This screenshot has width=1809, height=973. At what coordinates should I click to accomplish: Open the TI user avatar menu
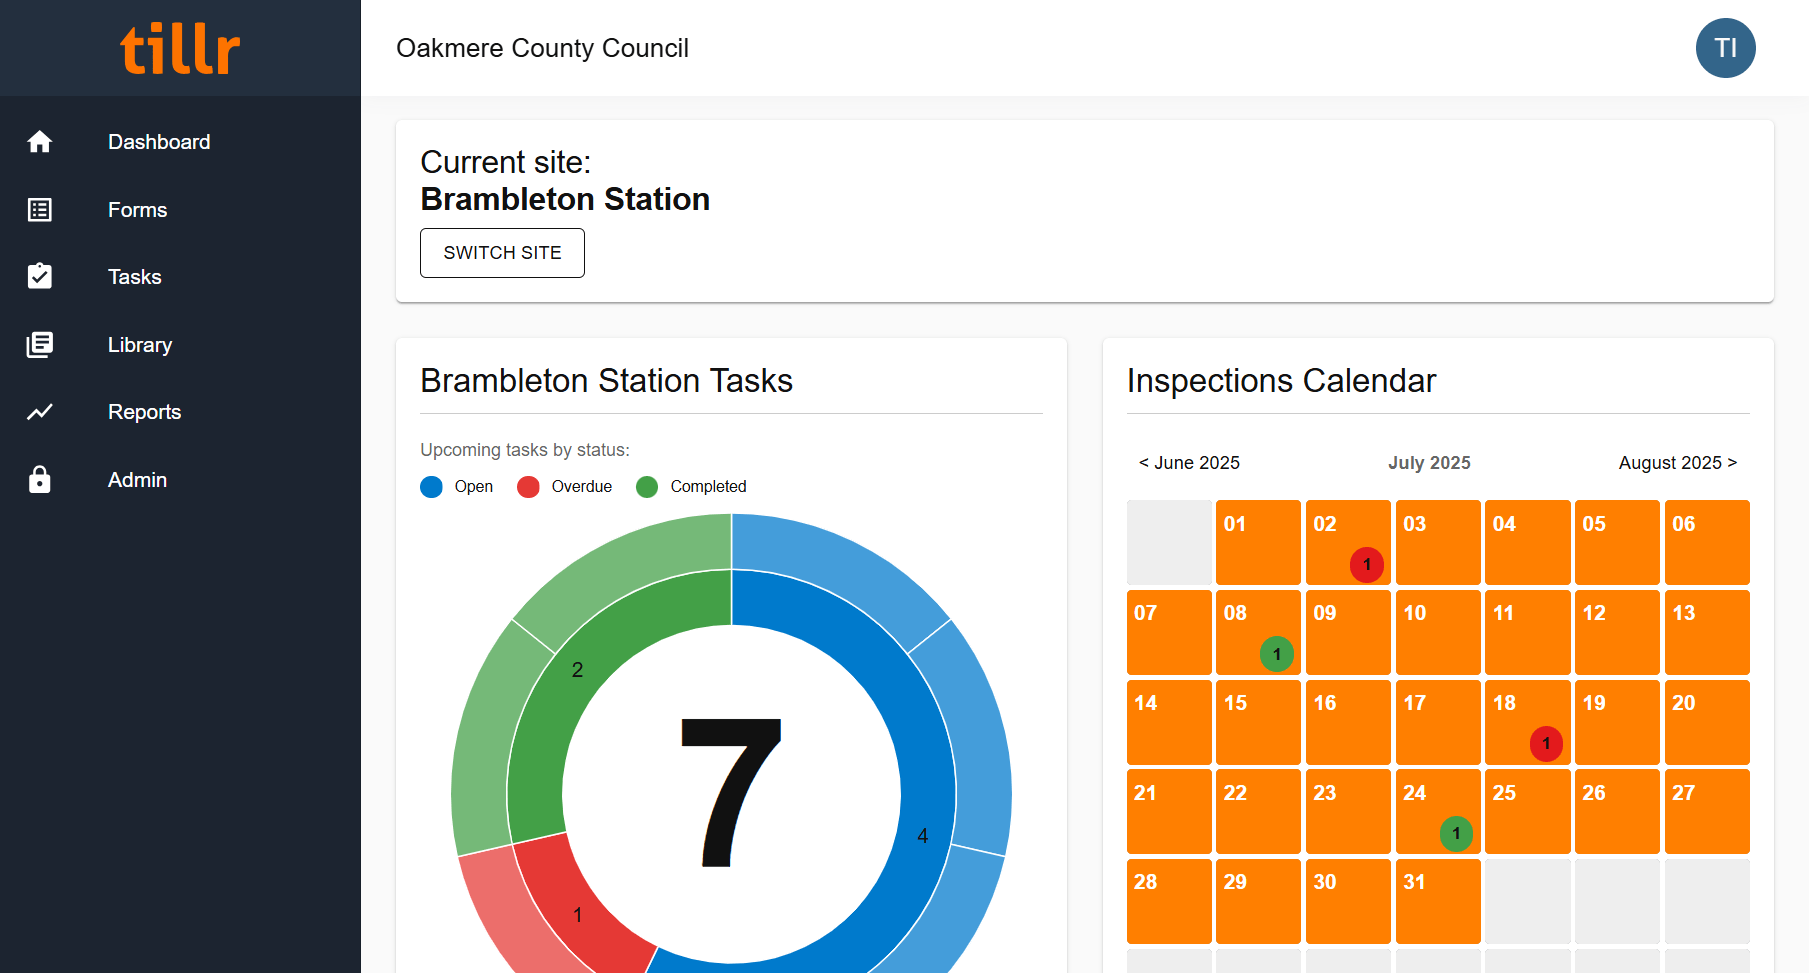pyautogui.click(x=1725, y=48)
